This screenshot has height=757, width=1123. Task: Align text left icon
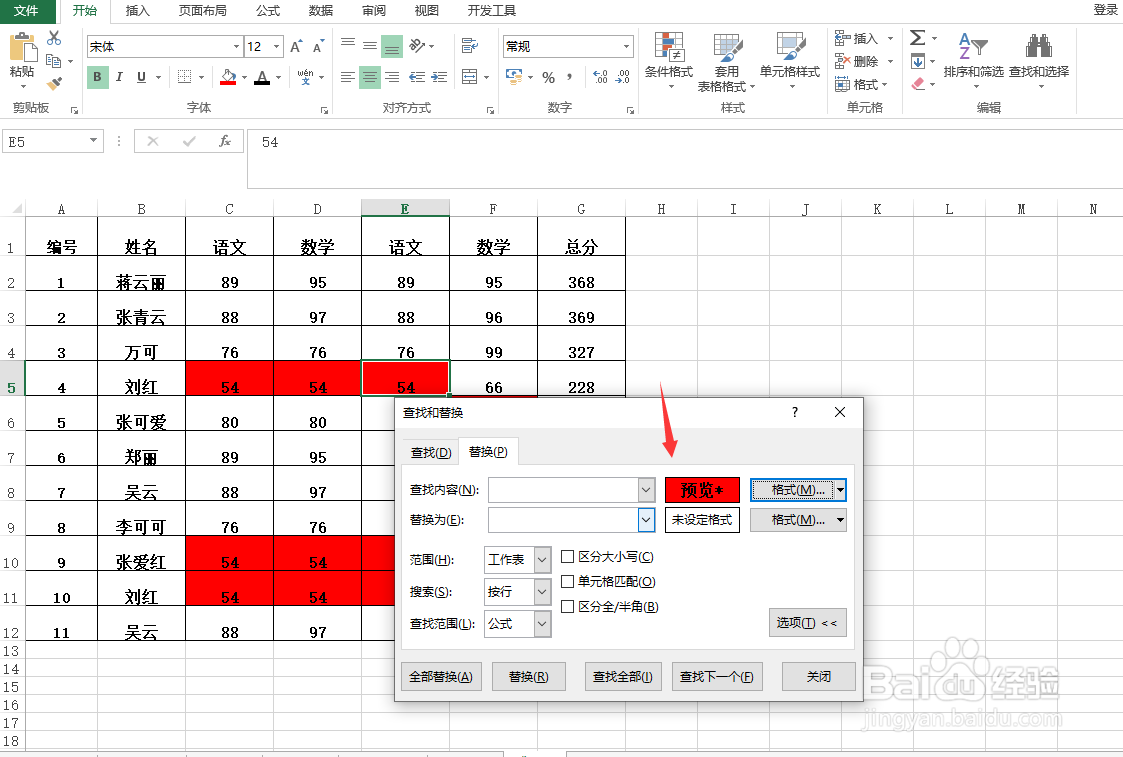pyautogui.click(x=347, y=77)
